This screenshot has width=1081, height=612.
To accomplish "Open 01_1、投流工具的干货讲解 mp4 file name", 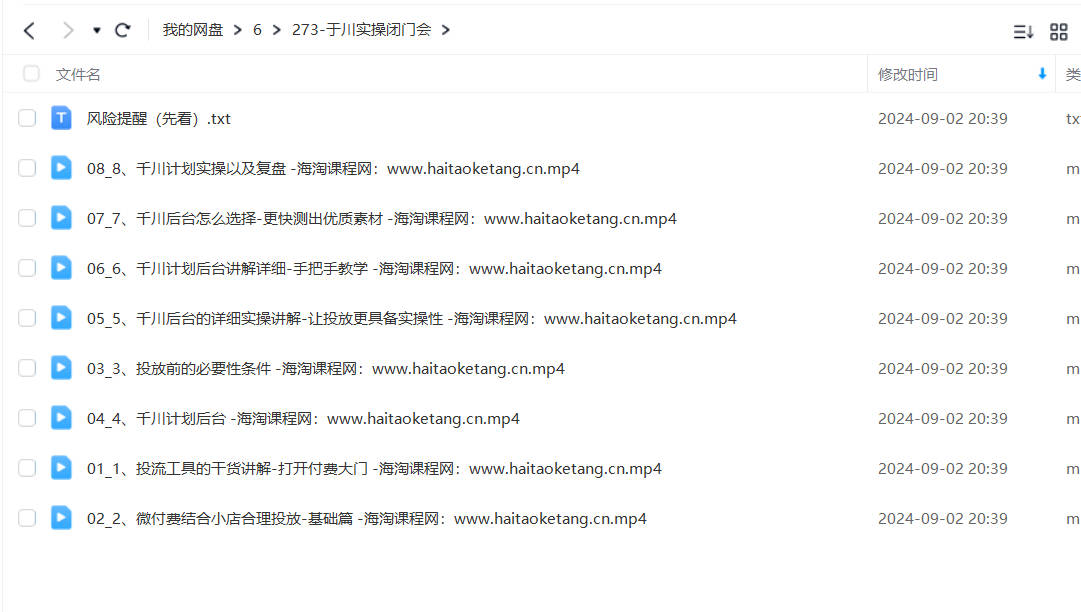I will click(x=374, y=469).
